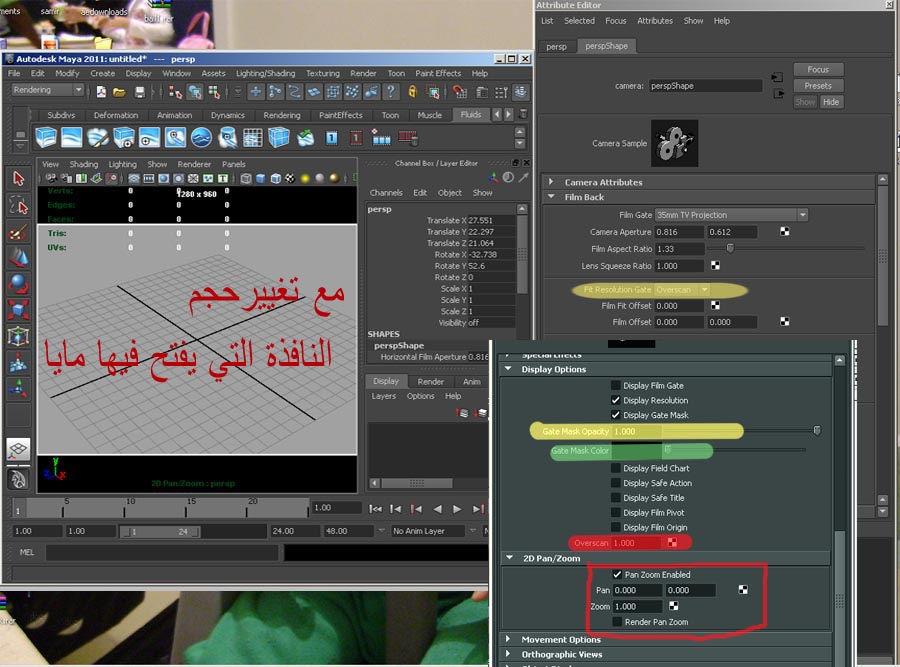
Task: Enable Display Safe Title
Action: [x=616, y=498]
